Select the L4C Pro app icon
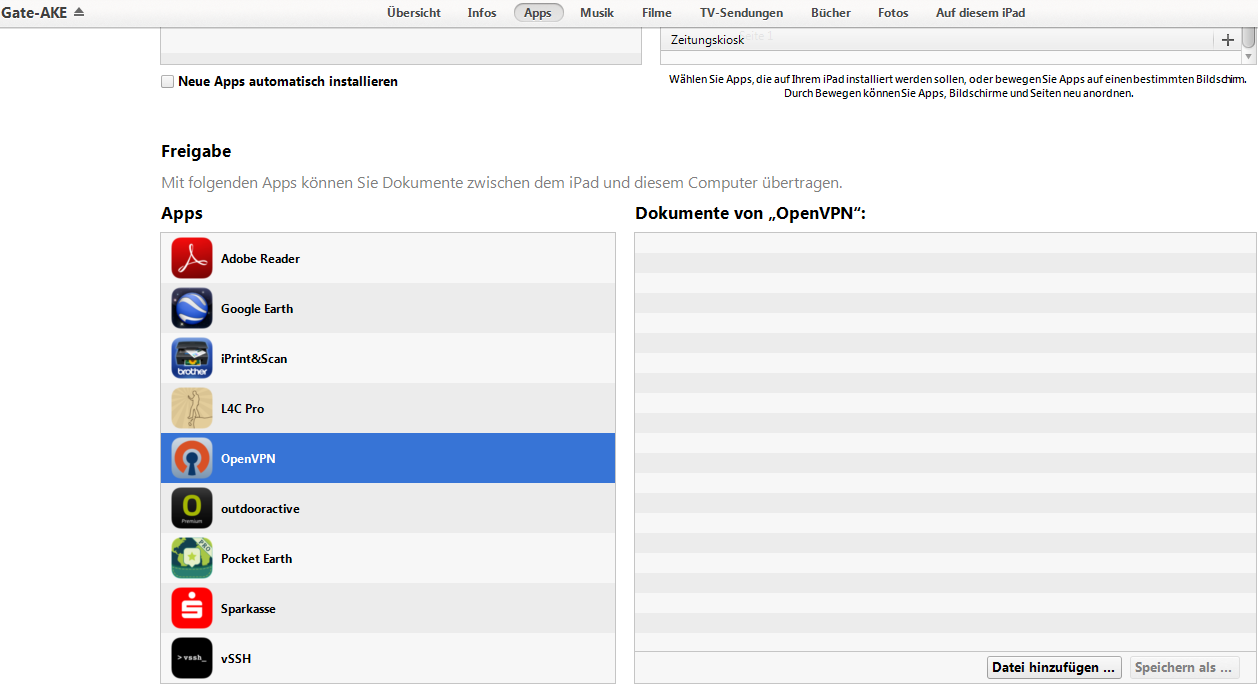 pos(191,408)
